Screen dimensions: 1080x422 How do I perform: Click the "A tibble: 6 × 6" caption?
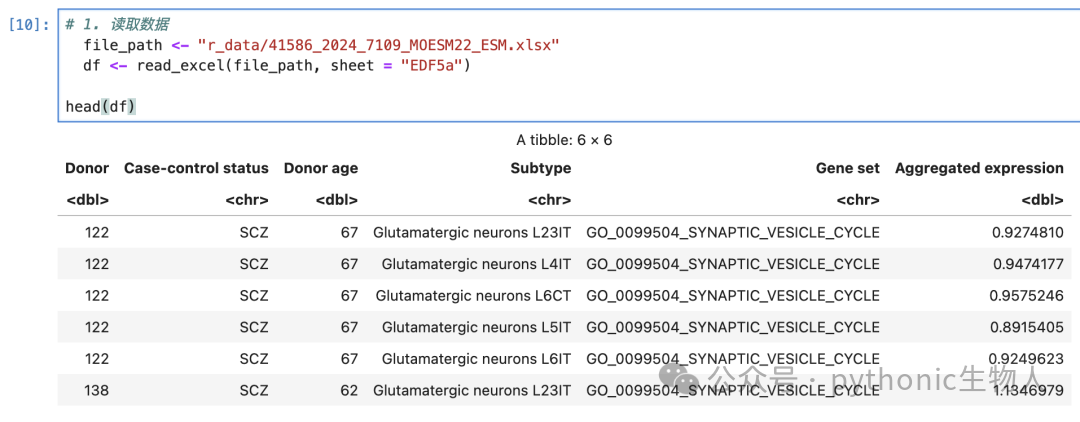tap(564, 140)
